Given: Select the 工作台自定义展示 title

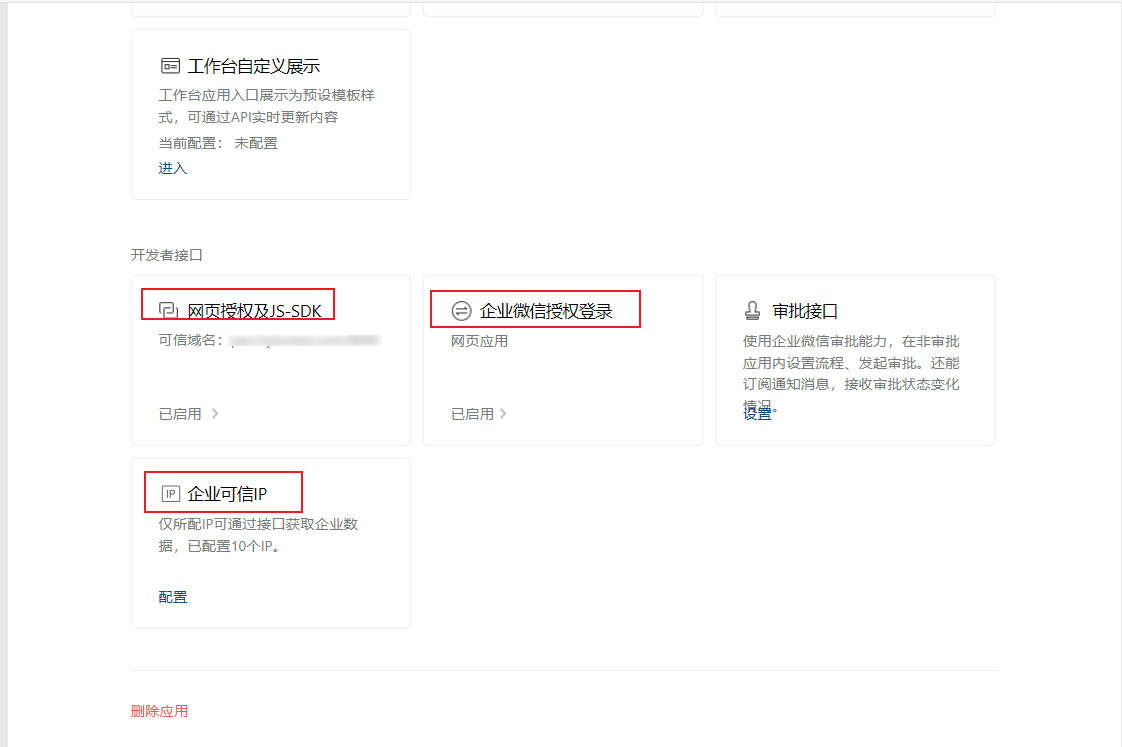Looking at the screenshot, I should tap(253, 67).
